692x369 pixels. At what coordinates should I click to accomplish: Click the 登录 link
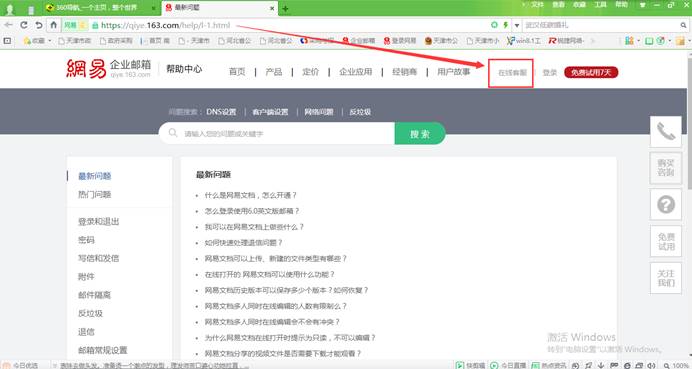click(x=550, y=73)
